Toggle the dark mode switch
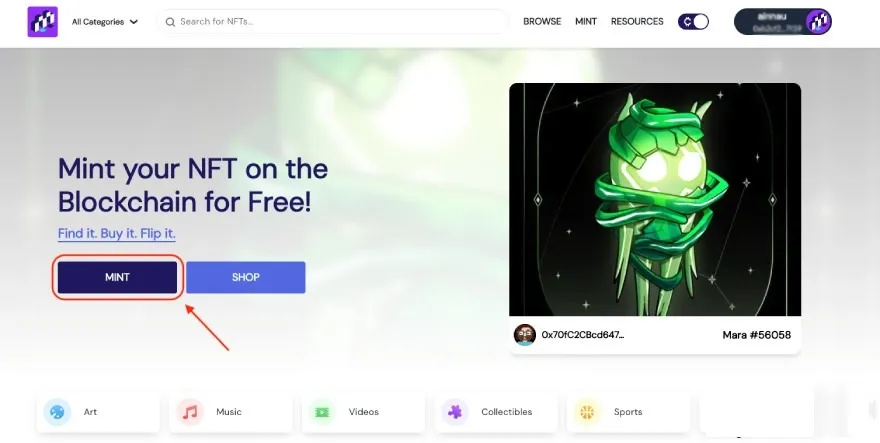Image resolution: width=880 pixels, height=443 pixels. 693,22
